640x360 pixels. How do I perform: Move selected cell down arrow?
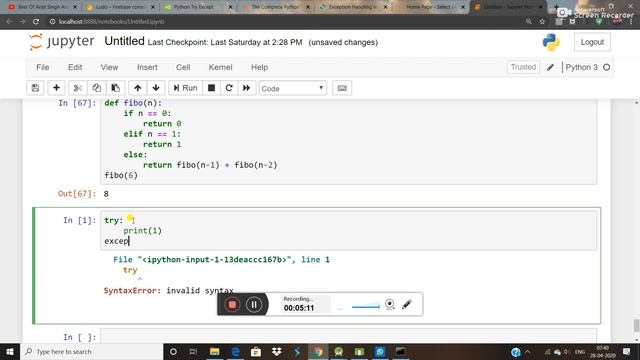(156, 88)
